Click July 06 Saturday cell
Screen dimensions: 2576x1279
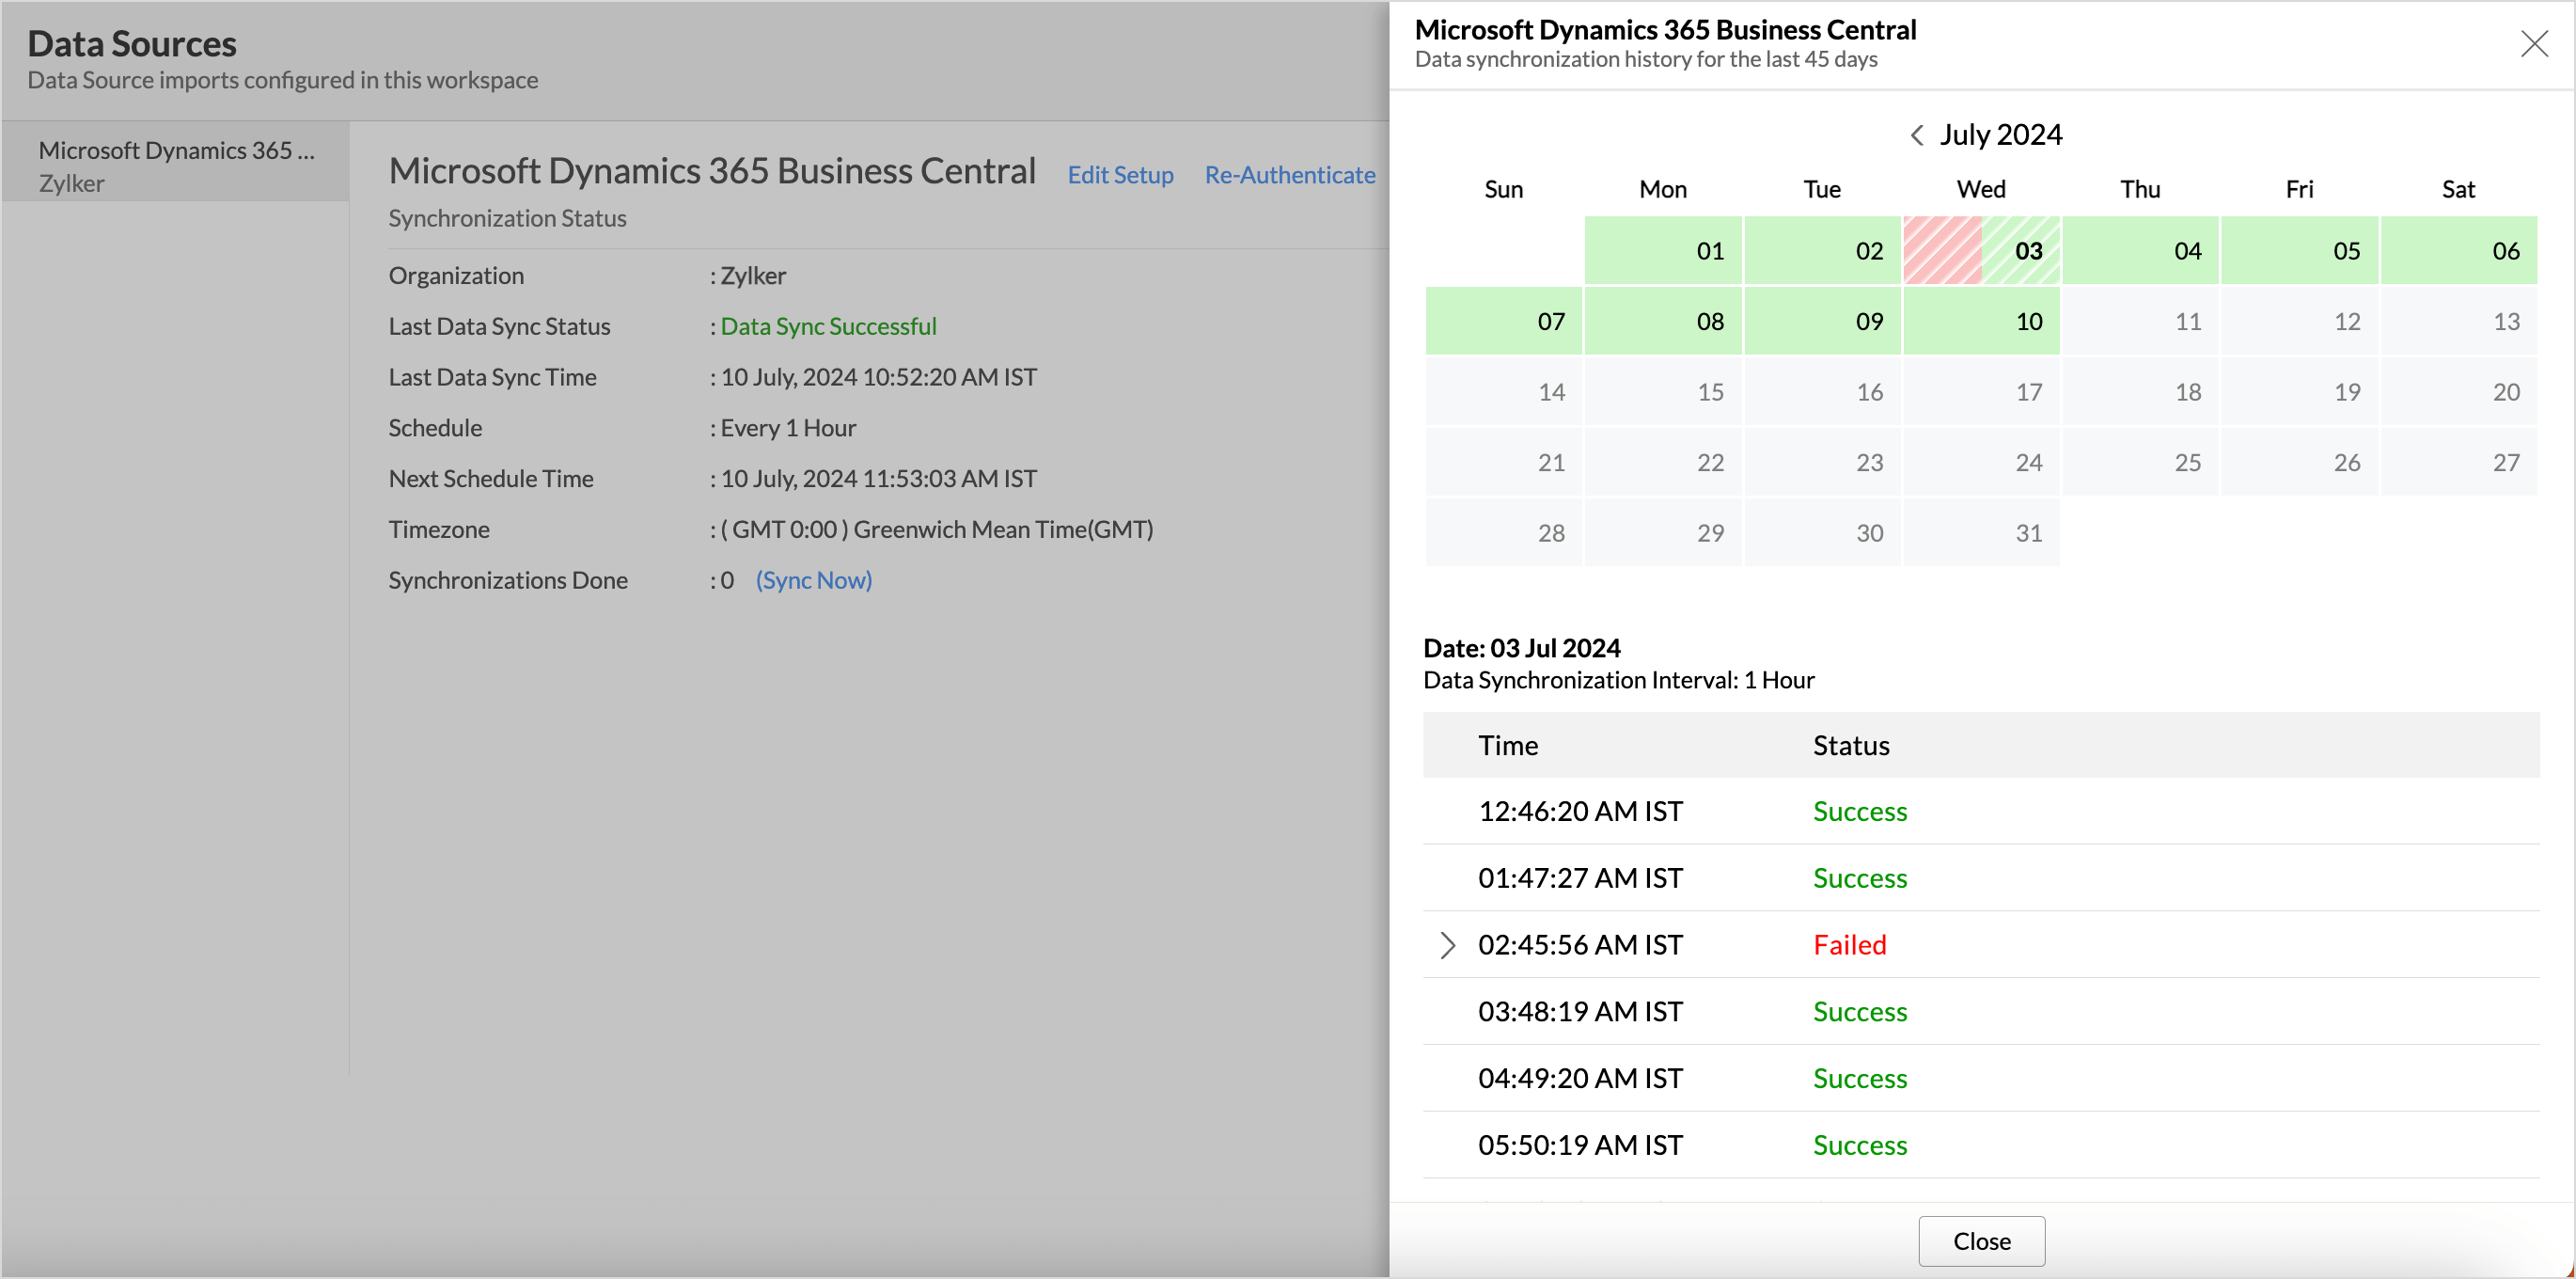(2458, 250)
